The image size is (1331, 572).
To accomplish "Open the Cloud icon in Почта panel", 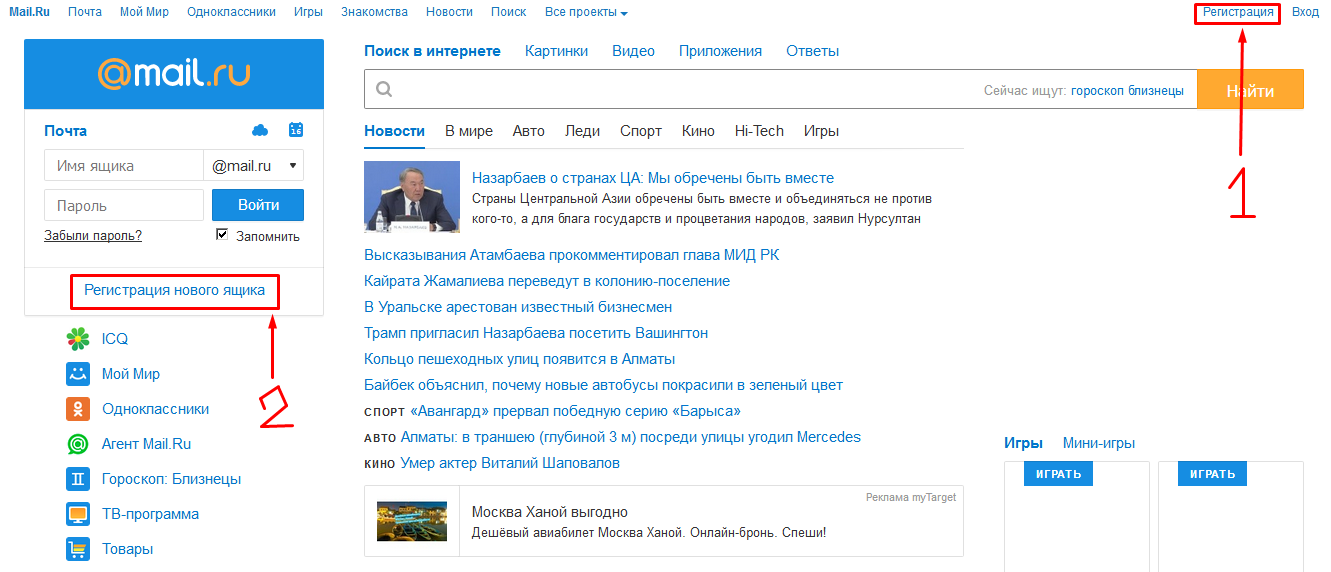I will tap(260, 130).
